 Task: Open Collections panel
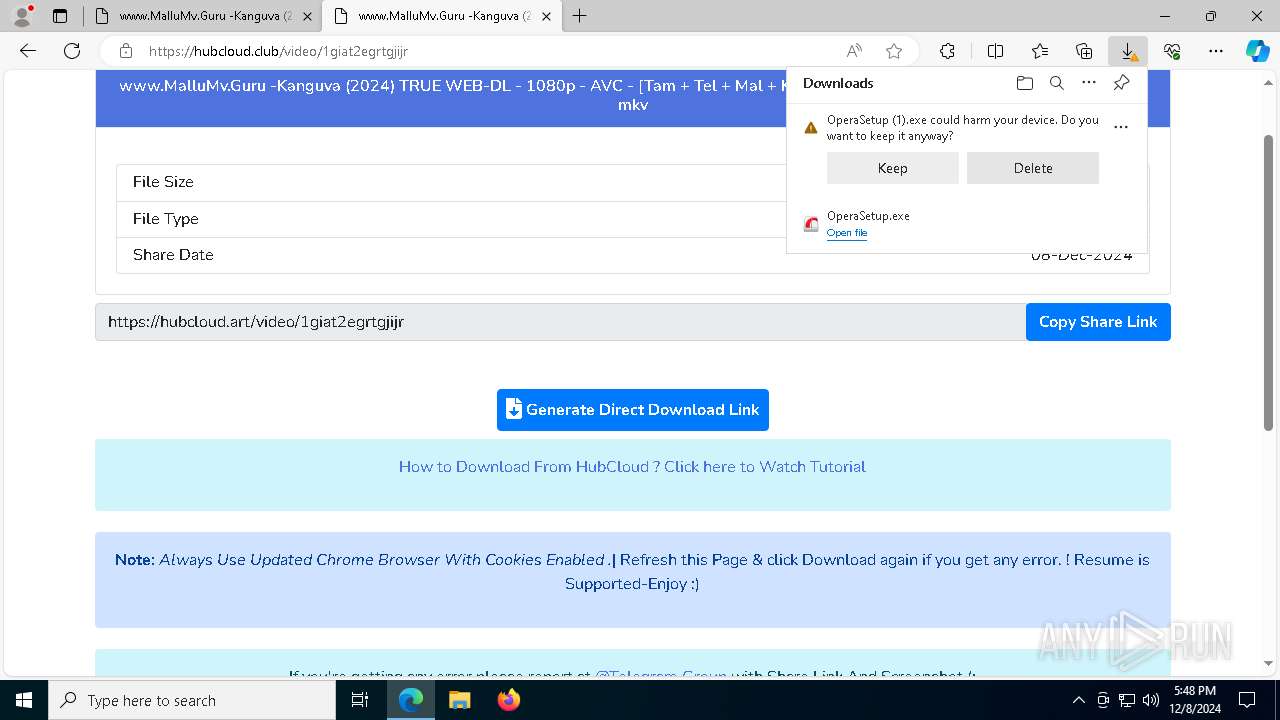1084,51
